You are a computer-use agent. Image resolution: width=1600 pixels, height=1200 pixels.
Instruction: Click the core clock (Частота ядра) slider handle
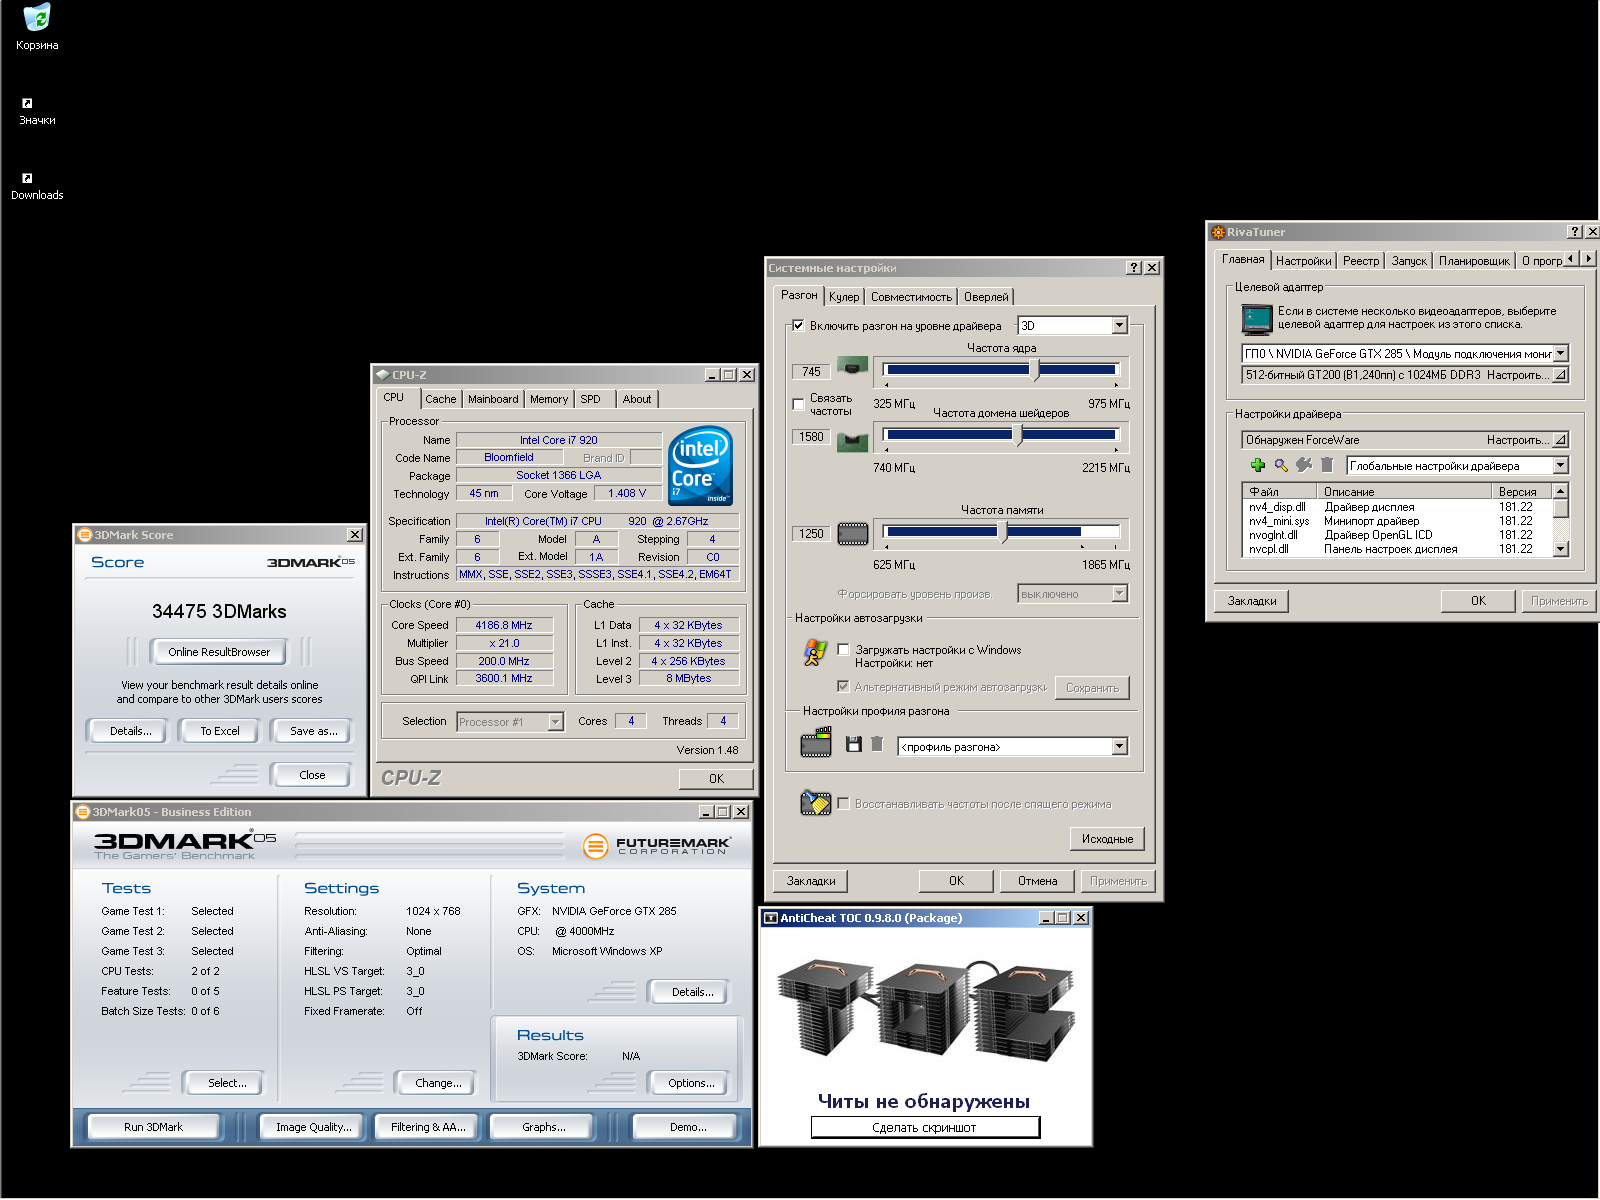(x=1034, y=370)
